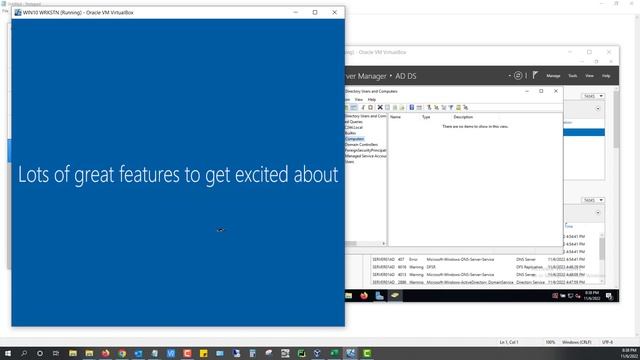The width and height of the screenshot is (640, 360).
Task: Open the Manage menu in Server Manager
Action: pyautogui.click(x=553, y=76)
